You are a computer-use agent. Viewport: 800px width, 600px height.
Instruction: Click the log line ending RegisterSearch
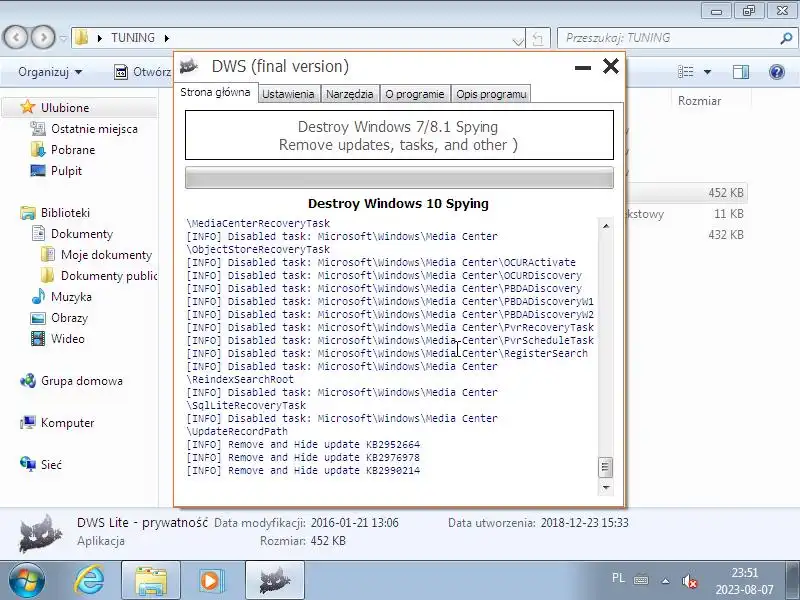387,353
